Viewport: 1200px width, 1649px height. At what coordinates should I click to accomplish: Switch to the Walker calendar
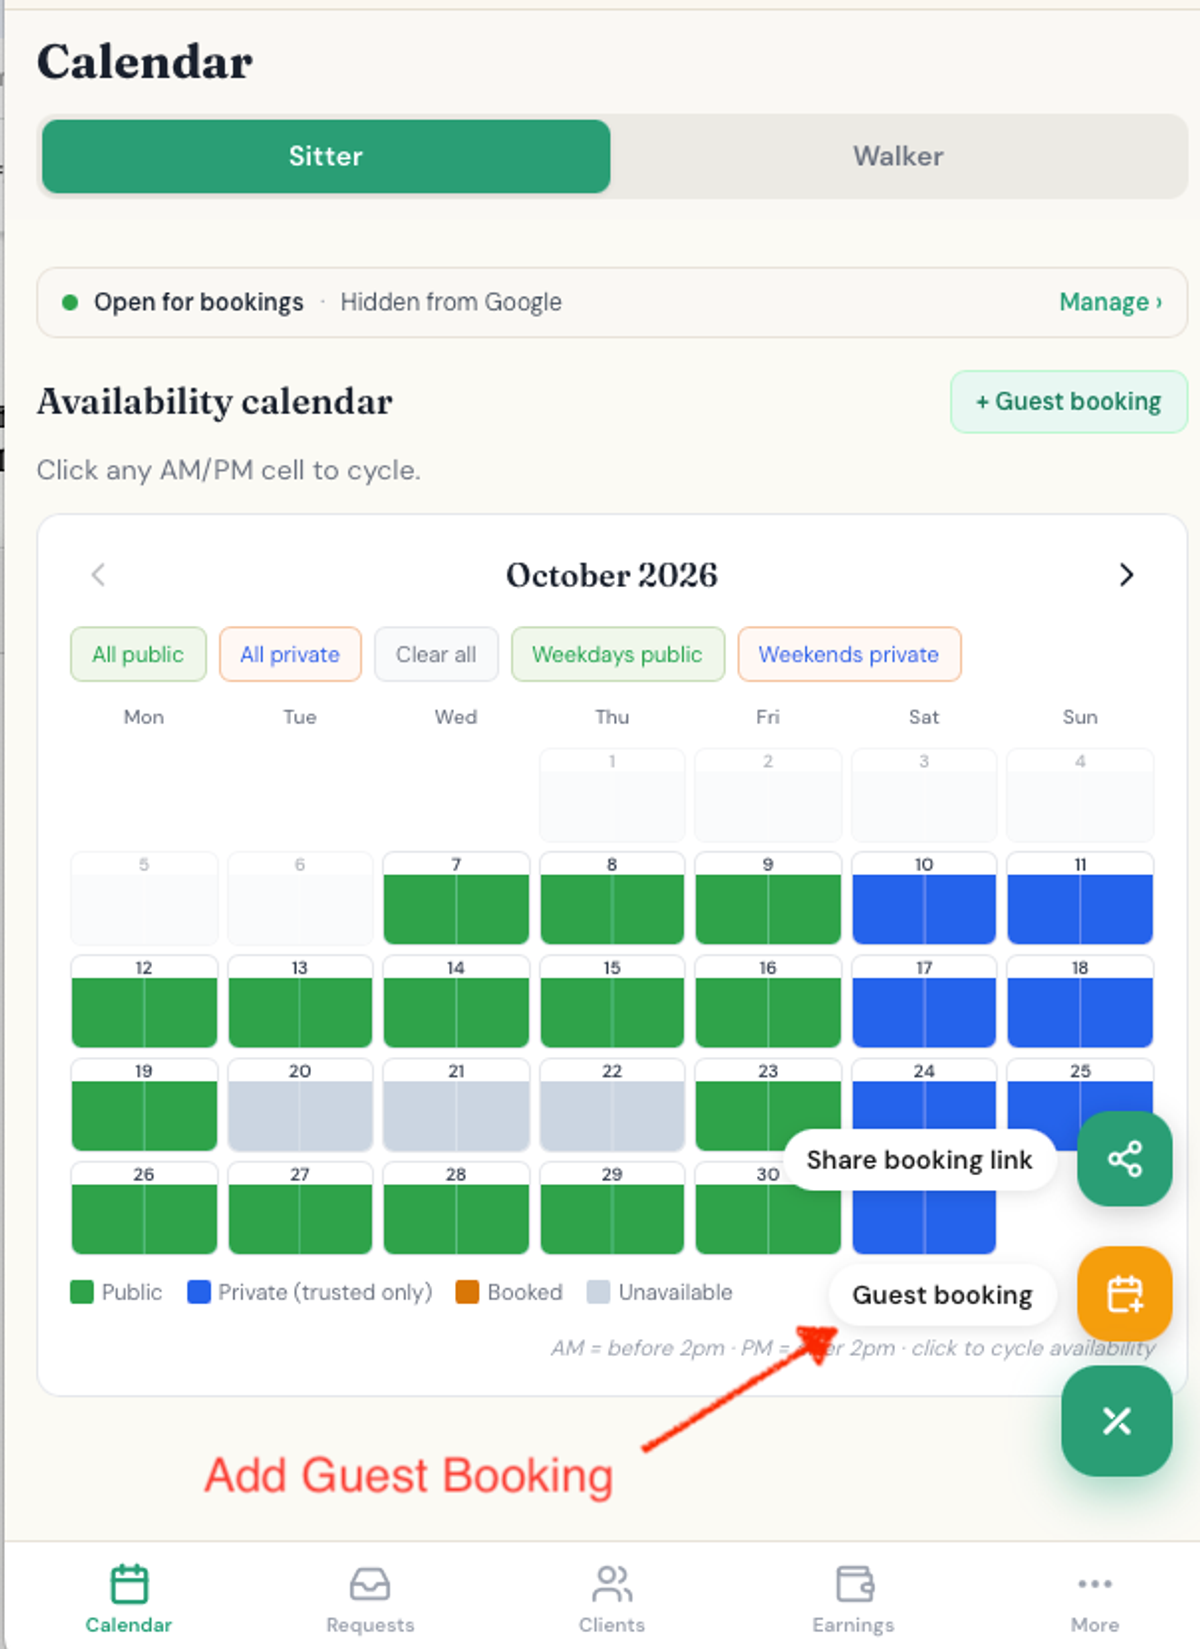[898, 156]
